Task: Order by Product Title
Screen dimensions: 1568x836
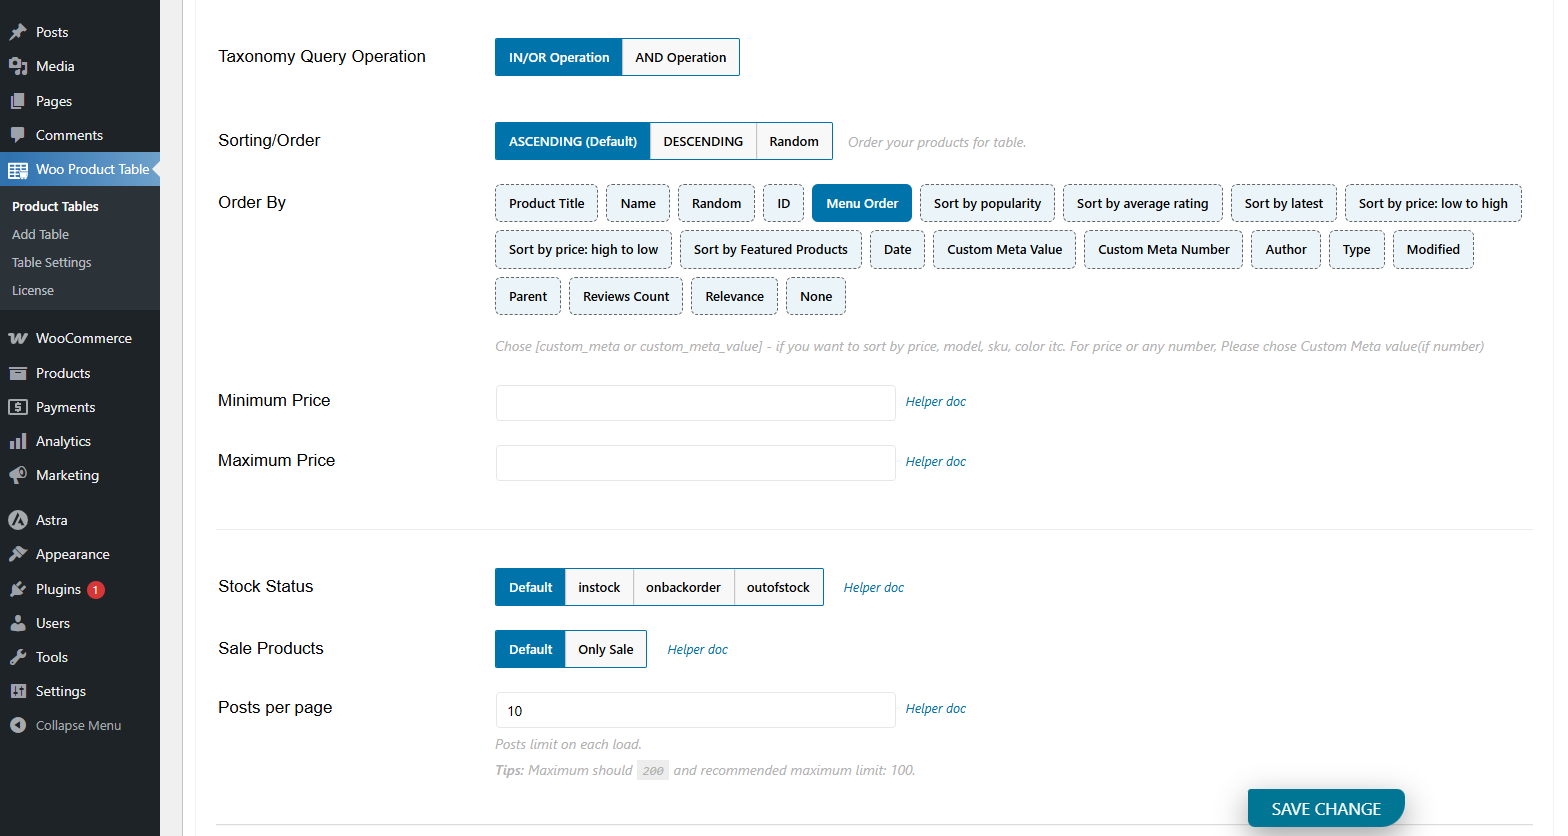Action: [547, 203]
